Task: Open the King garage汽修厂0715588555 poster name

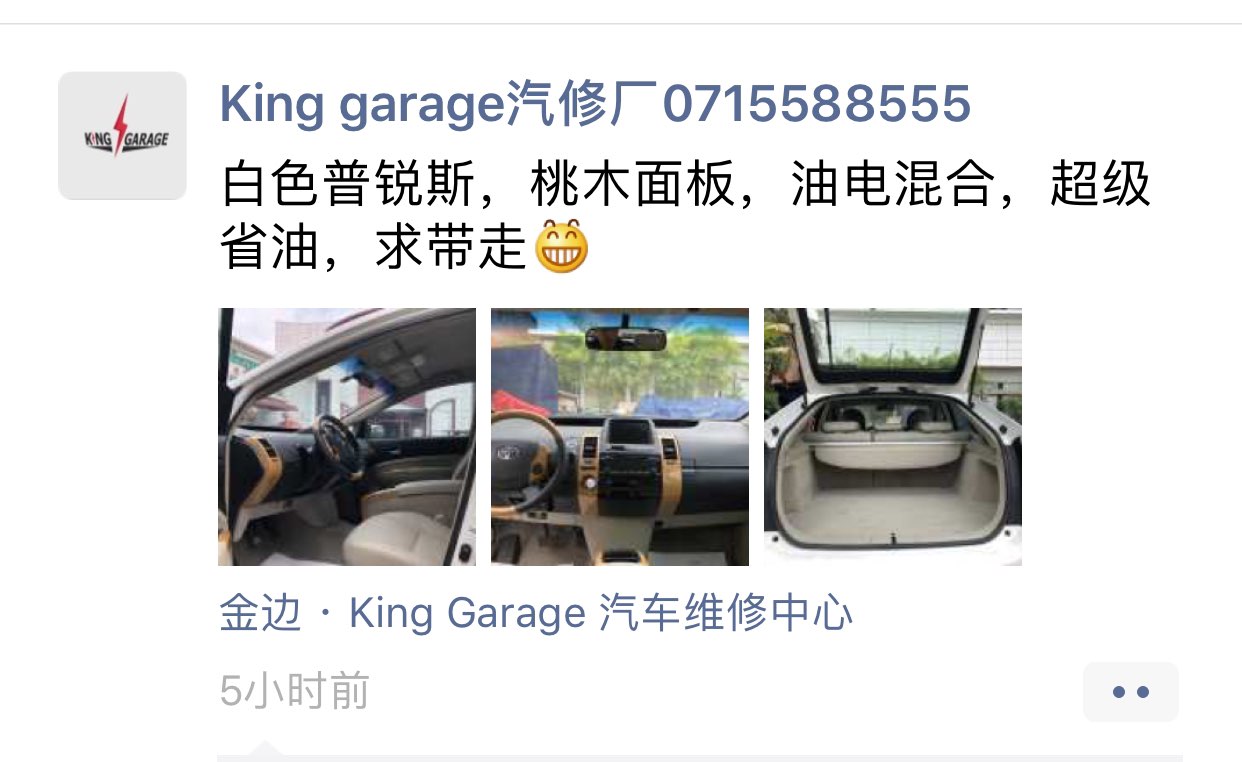Action: click(595, 104)
